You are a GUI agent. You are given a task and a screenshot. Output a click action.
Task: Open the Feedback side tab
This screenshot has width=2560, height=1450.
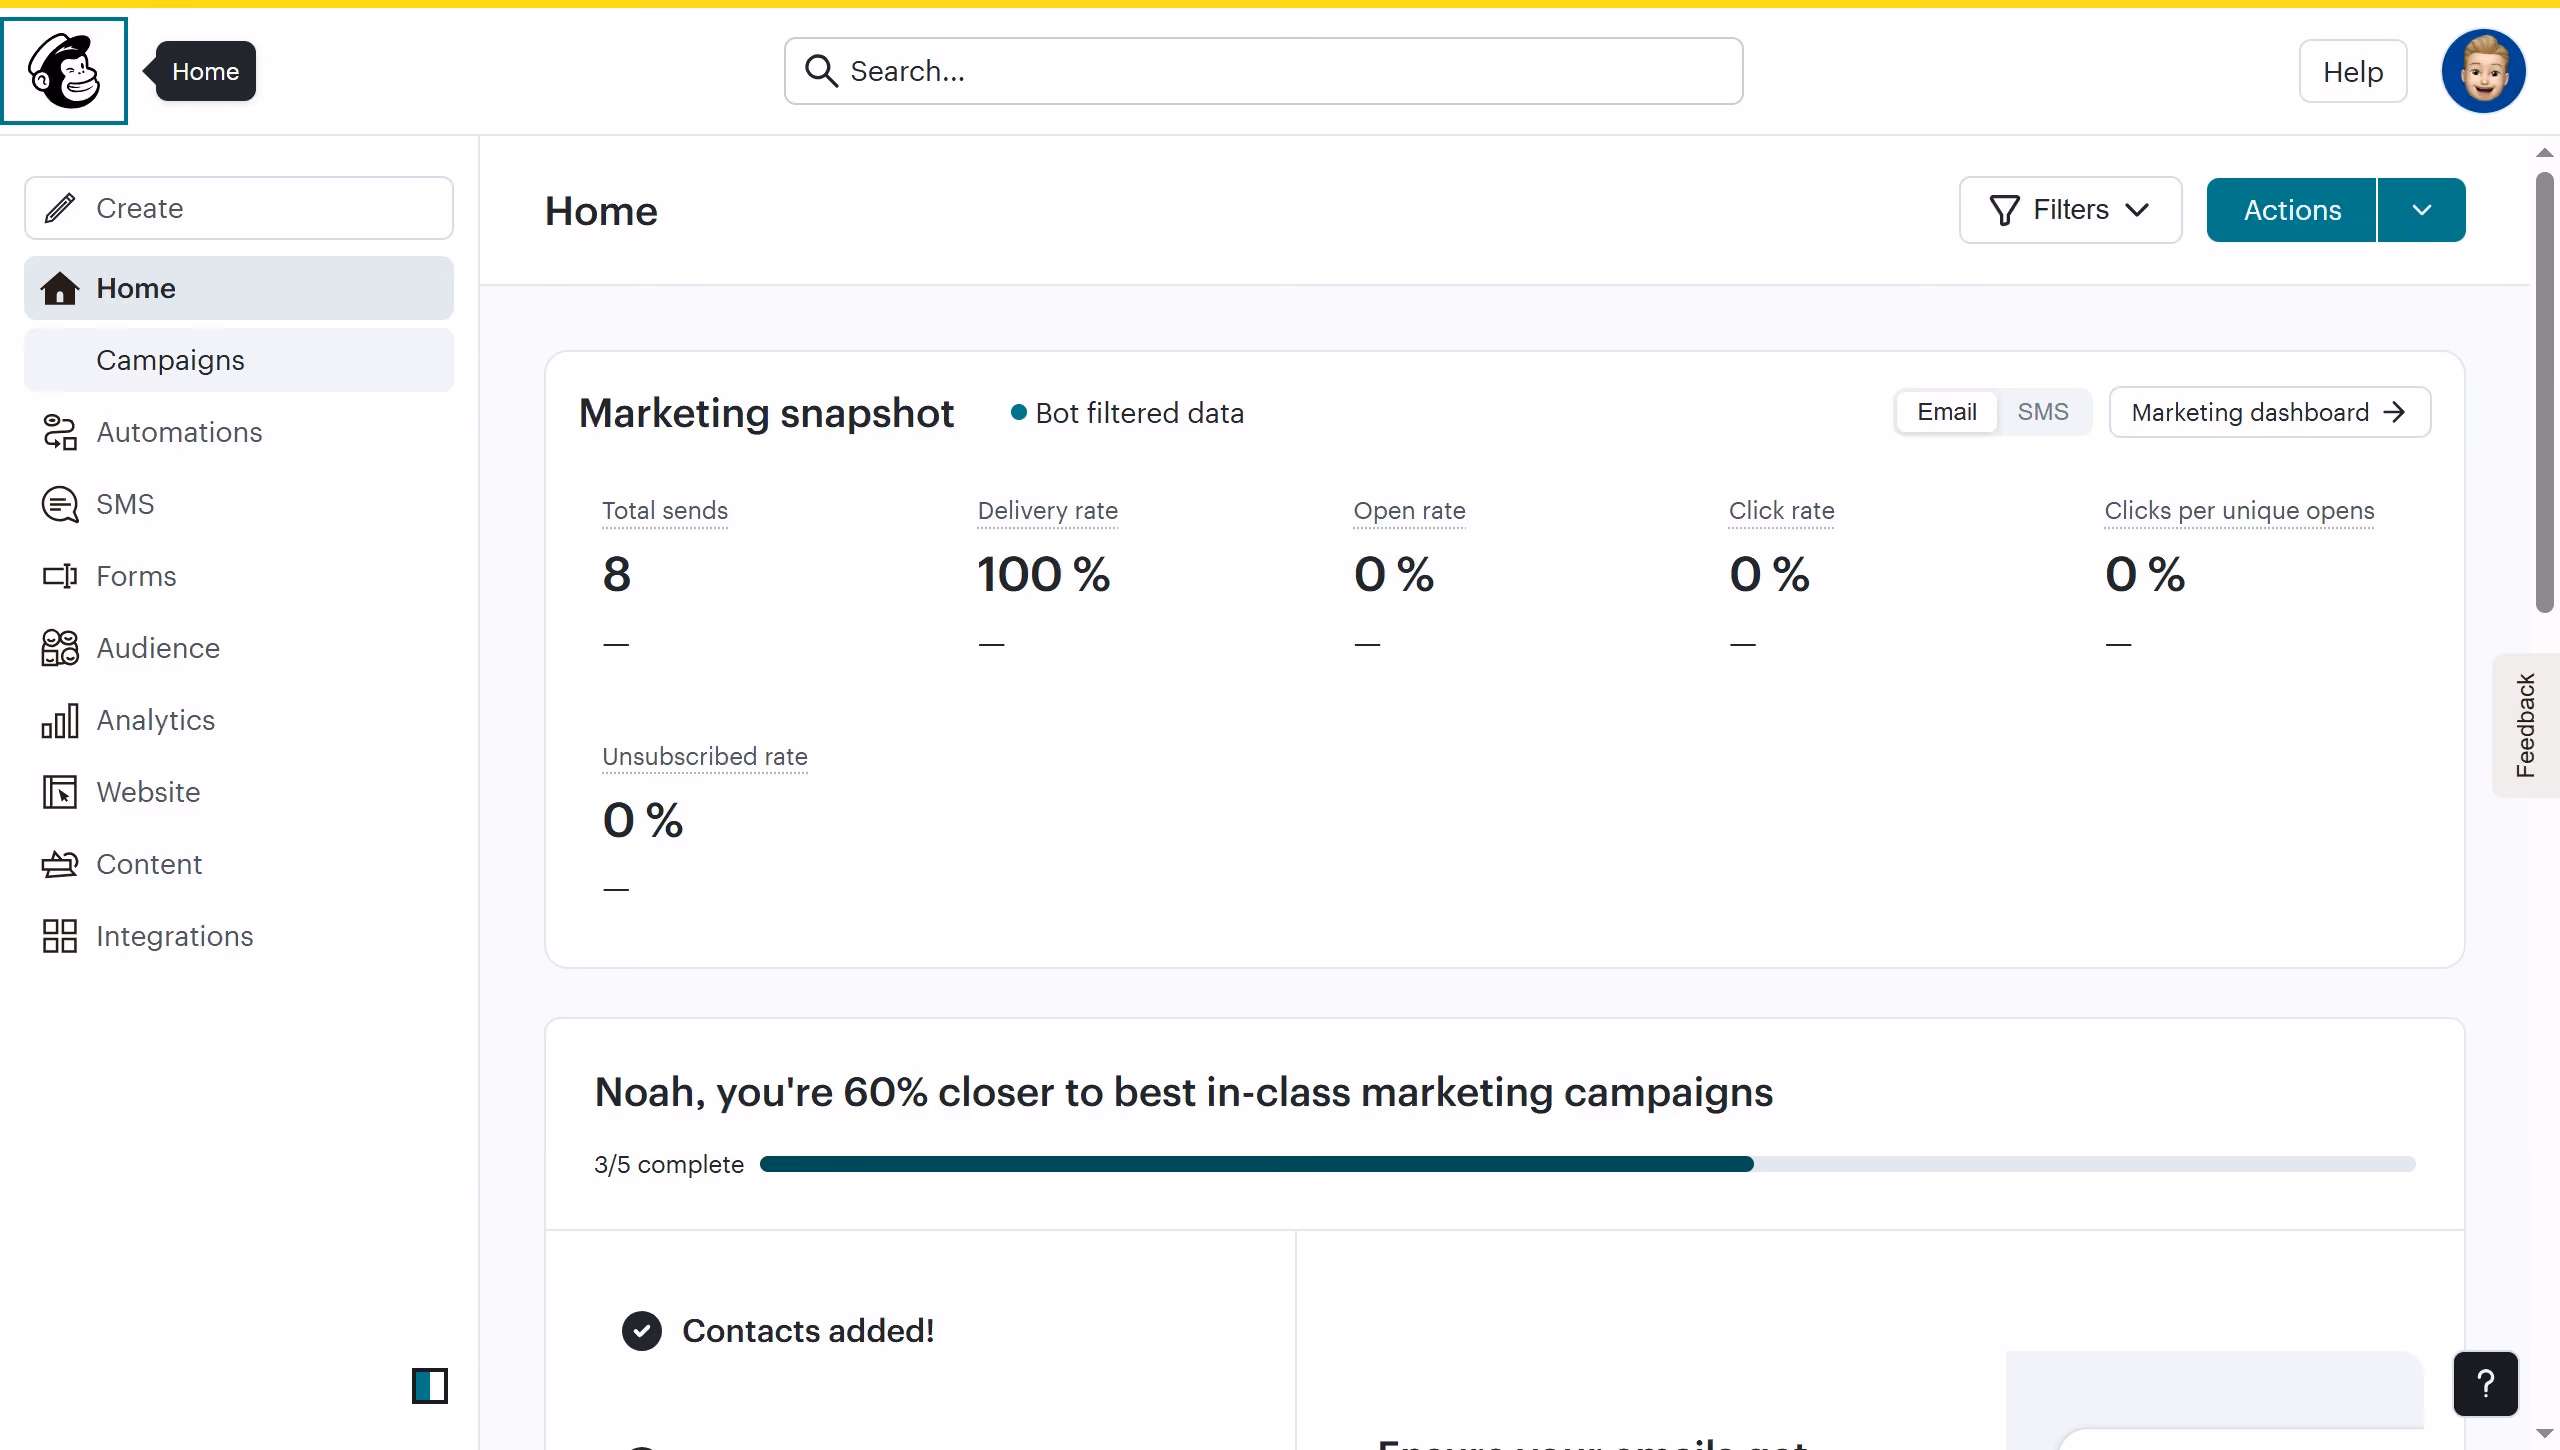tap(2526, 725)
